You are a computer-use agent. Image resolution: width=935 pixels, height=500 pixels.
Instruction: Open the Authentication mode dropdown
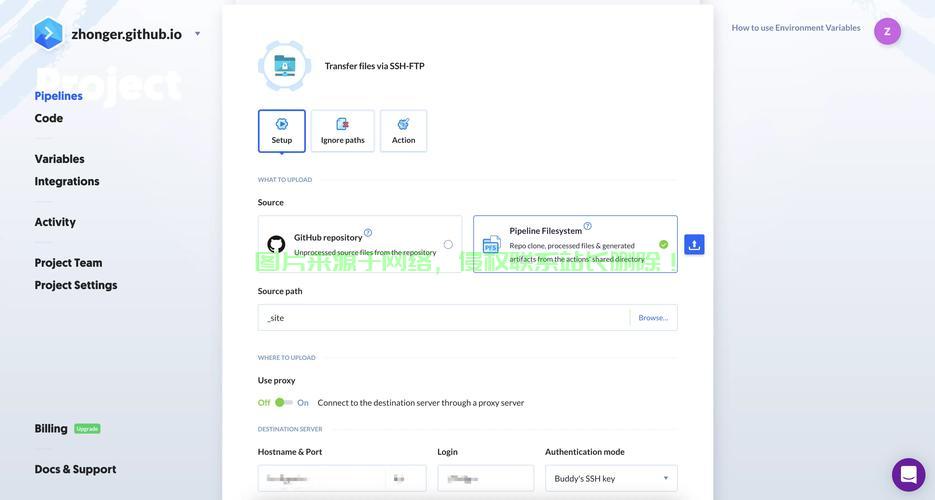click(x=611, y=478)
